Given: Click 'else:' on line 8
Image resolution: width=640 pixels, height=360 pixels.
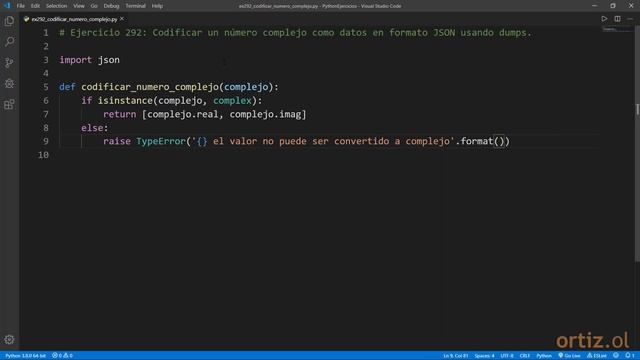Looking at the screenshot, I should (95, 128).
